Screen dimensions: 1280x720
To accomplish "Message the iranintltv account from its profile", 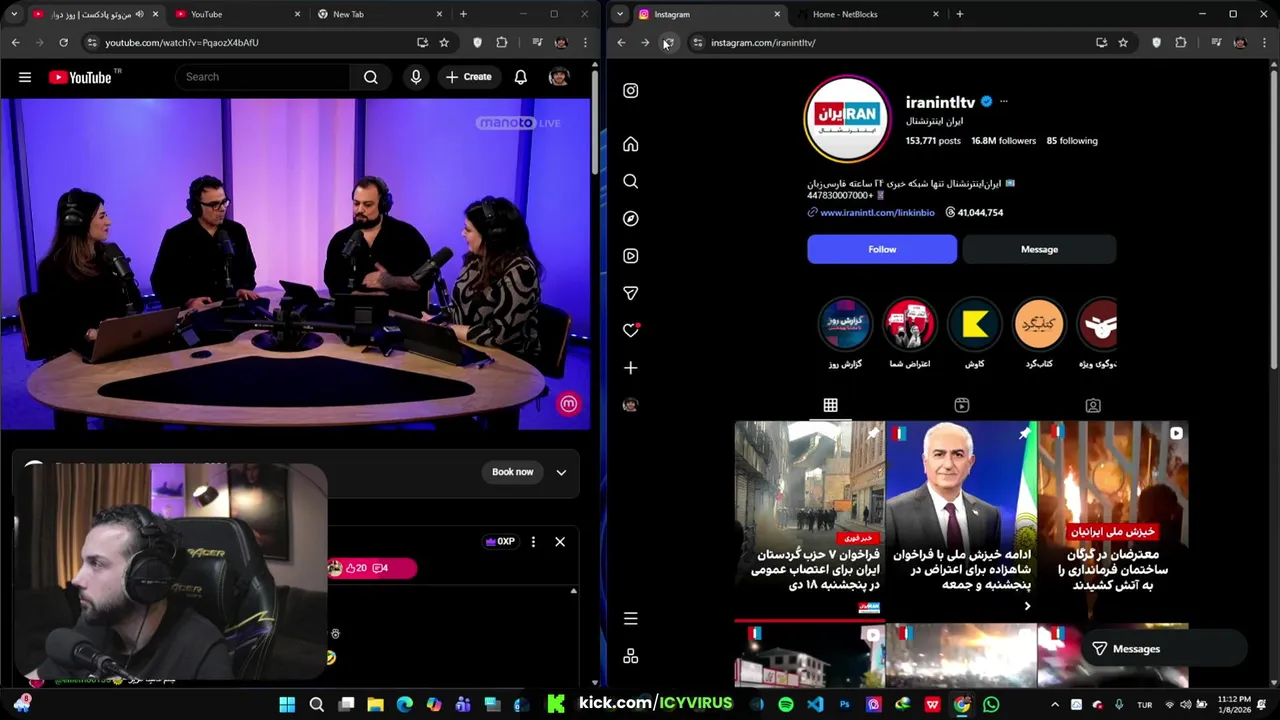I will (x=1039, y=249).
